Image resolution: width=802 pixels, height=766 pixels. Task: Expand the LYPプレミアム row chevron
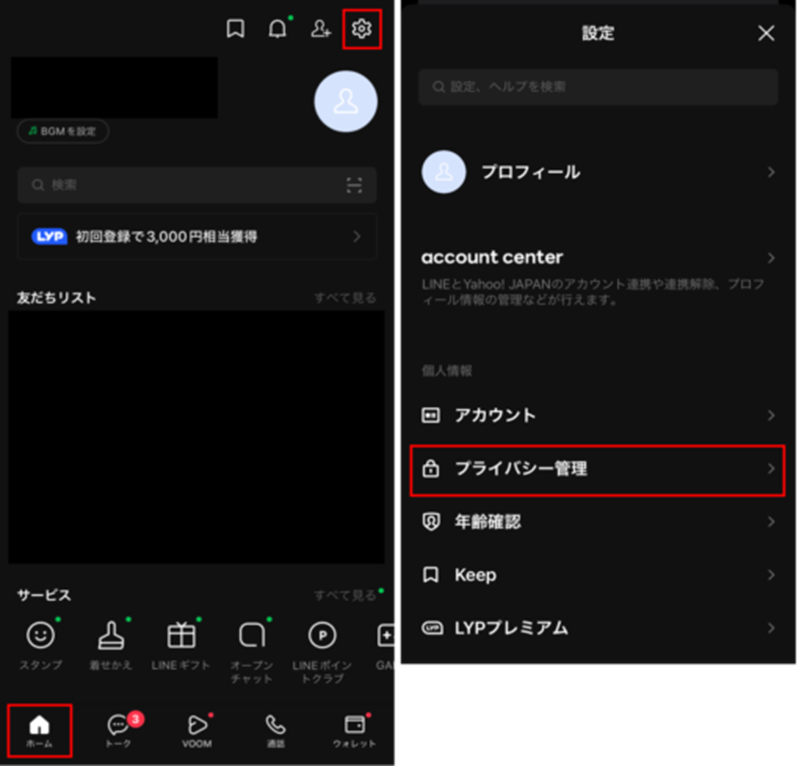(x=771, y=628)
